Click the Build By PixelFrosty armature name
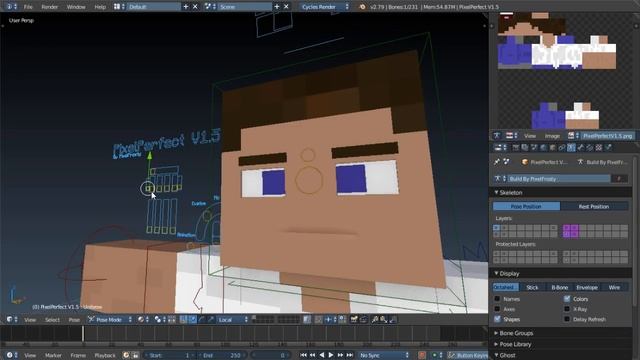The image size is (640, 360). pyautogui.click(x=559, y=179)
